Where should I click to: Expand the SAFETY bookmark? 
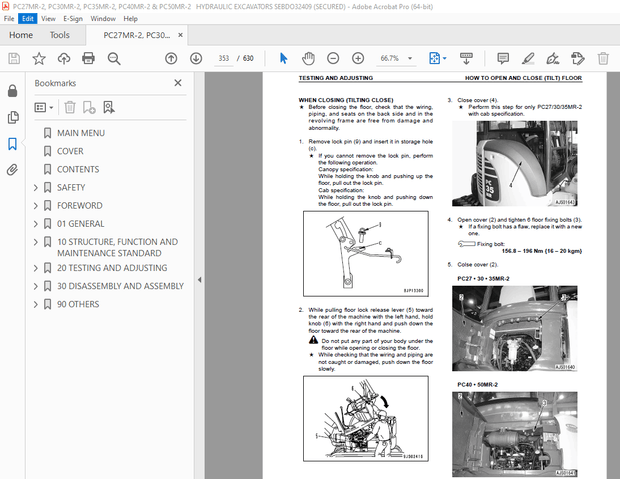36,187
